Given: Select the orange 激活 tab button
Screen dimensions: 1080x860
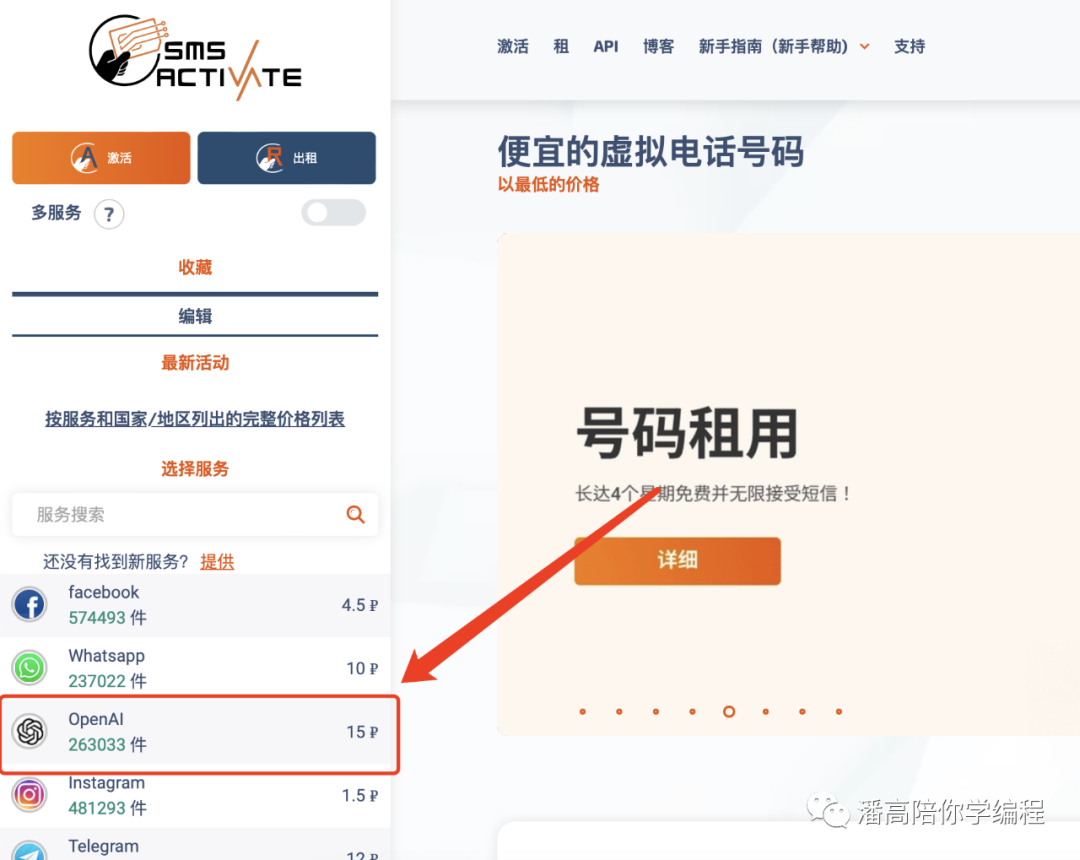Looking at the screenshot, I should click(x=101, y=158).
